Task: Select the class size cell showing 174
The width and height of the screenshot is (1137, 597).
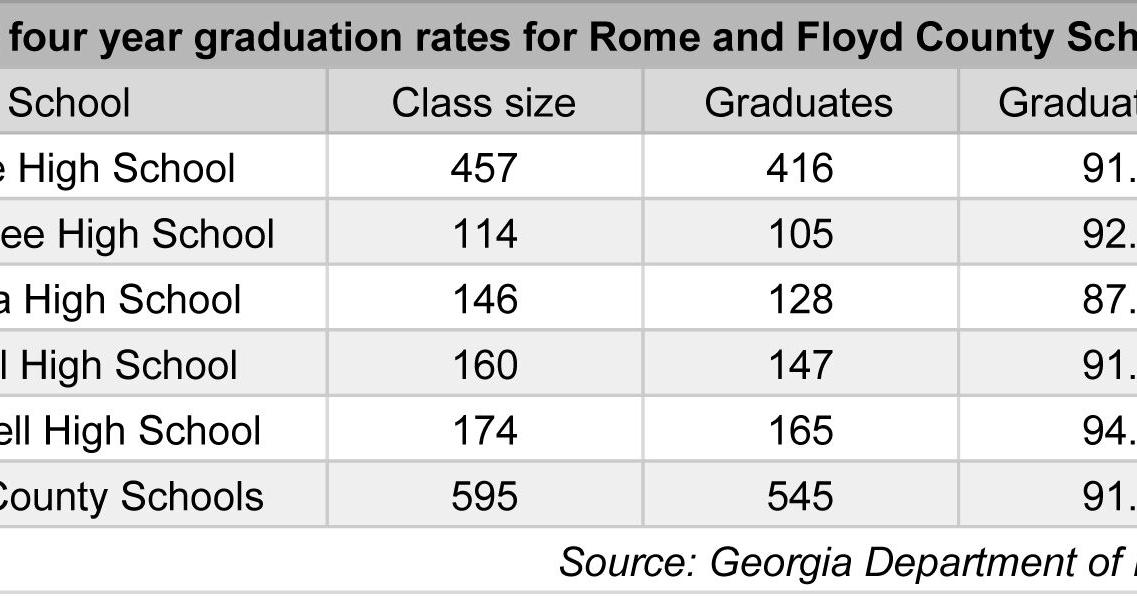Action: click(x=484, y=431)
